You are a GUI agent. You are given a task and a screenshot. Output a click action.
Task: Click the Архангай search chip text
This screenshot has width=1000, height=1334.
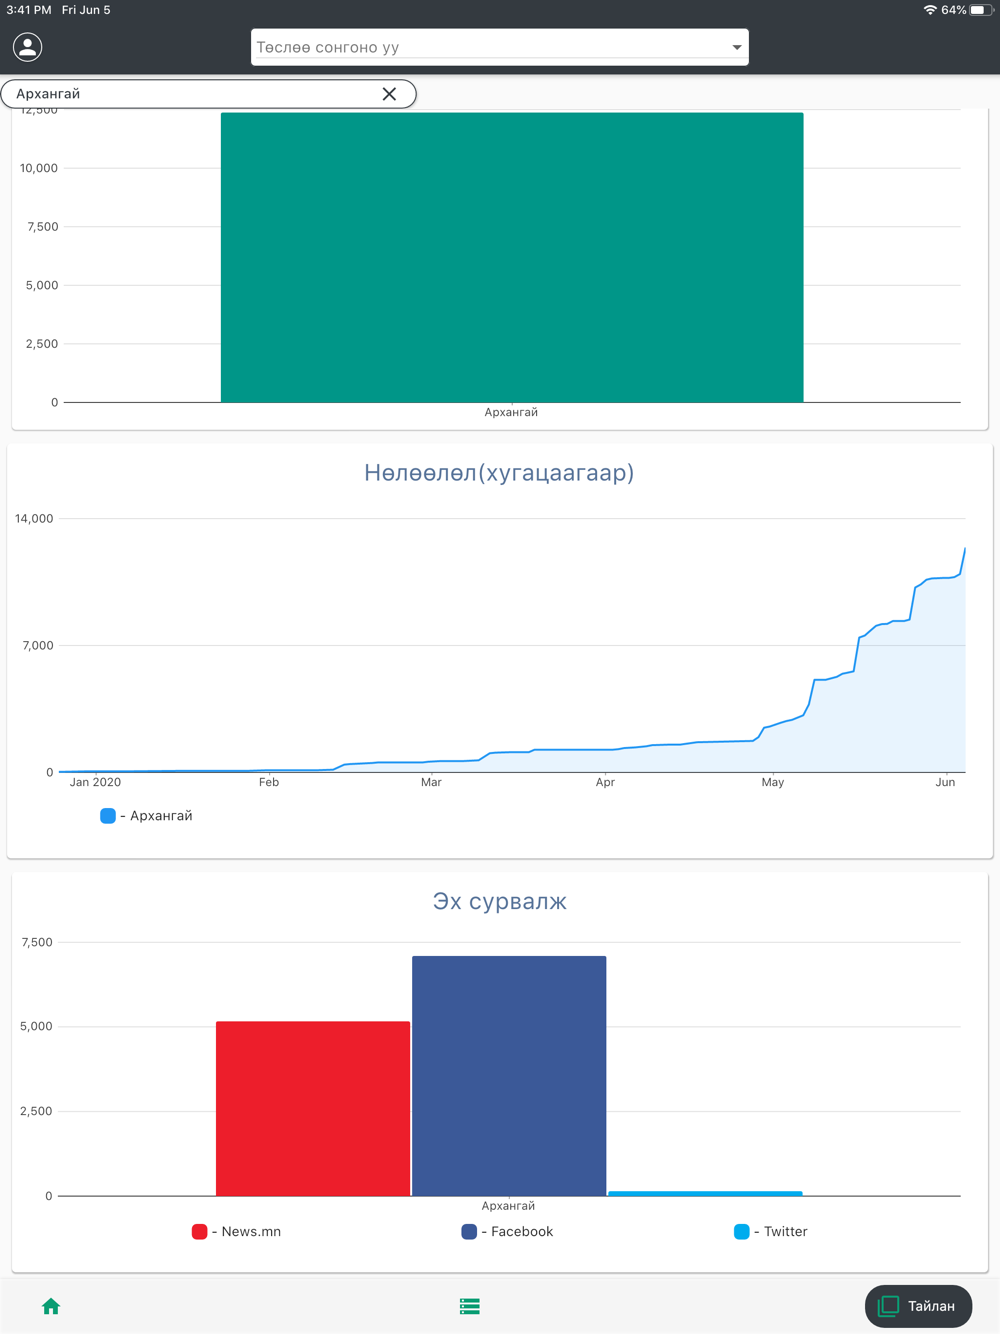coord(48,94)
